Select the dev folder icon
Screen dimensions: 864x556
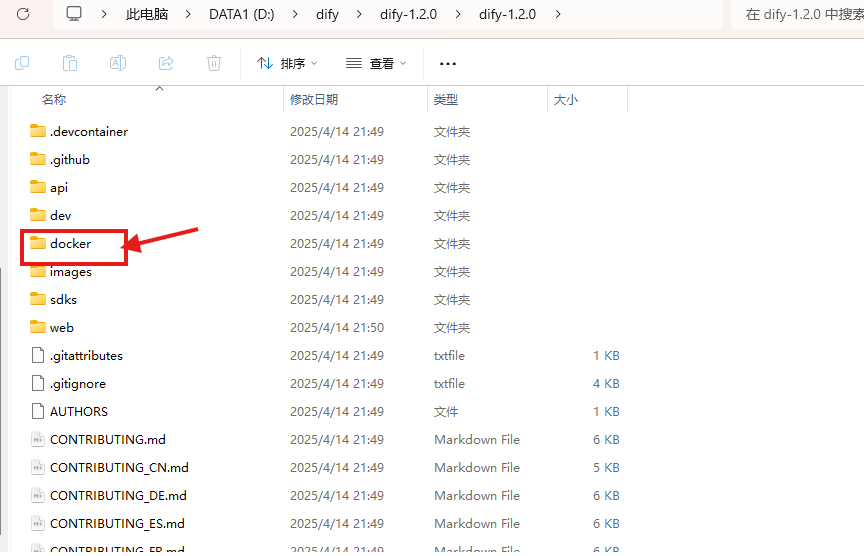(x=38, y=215)
